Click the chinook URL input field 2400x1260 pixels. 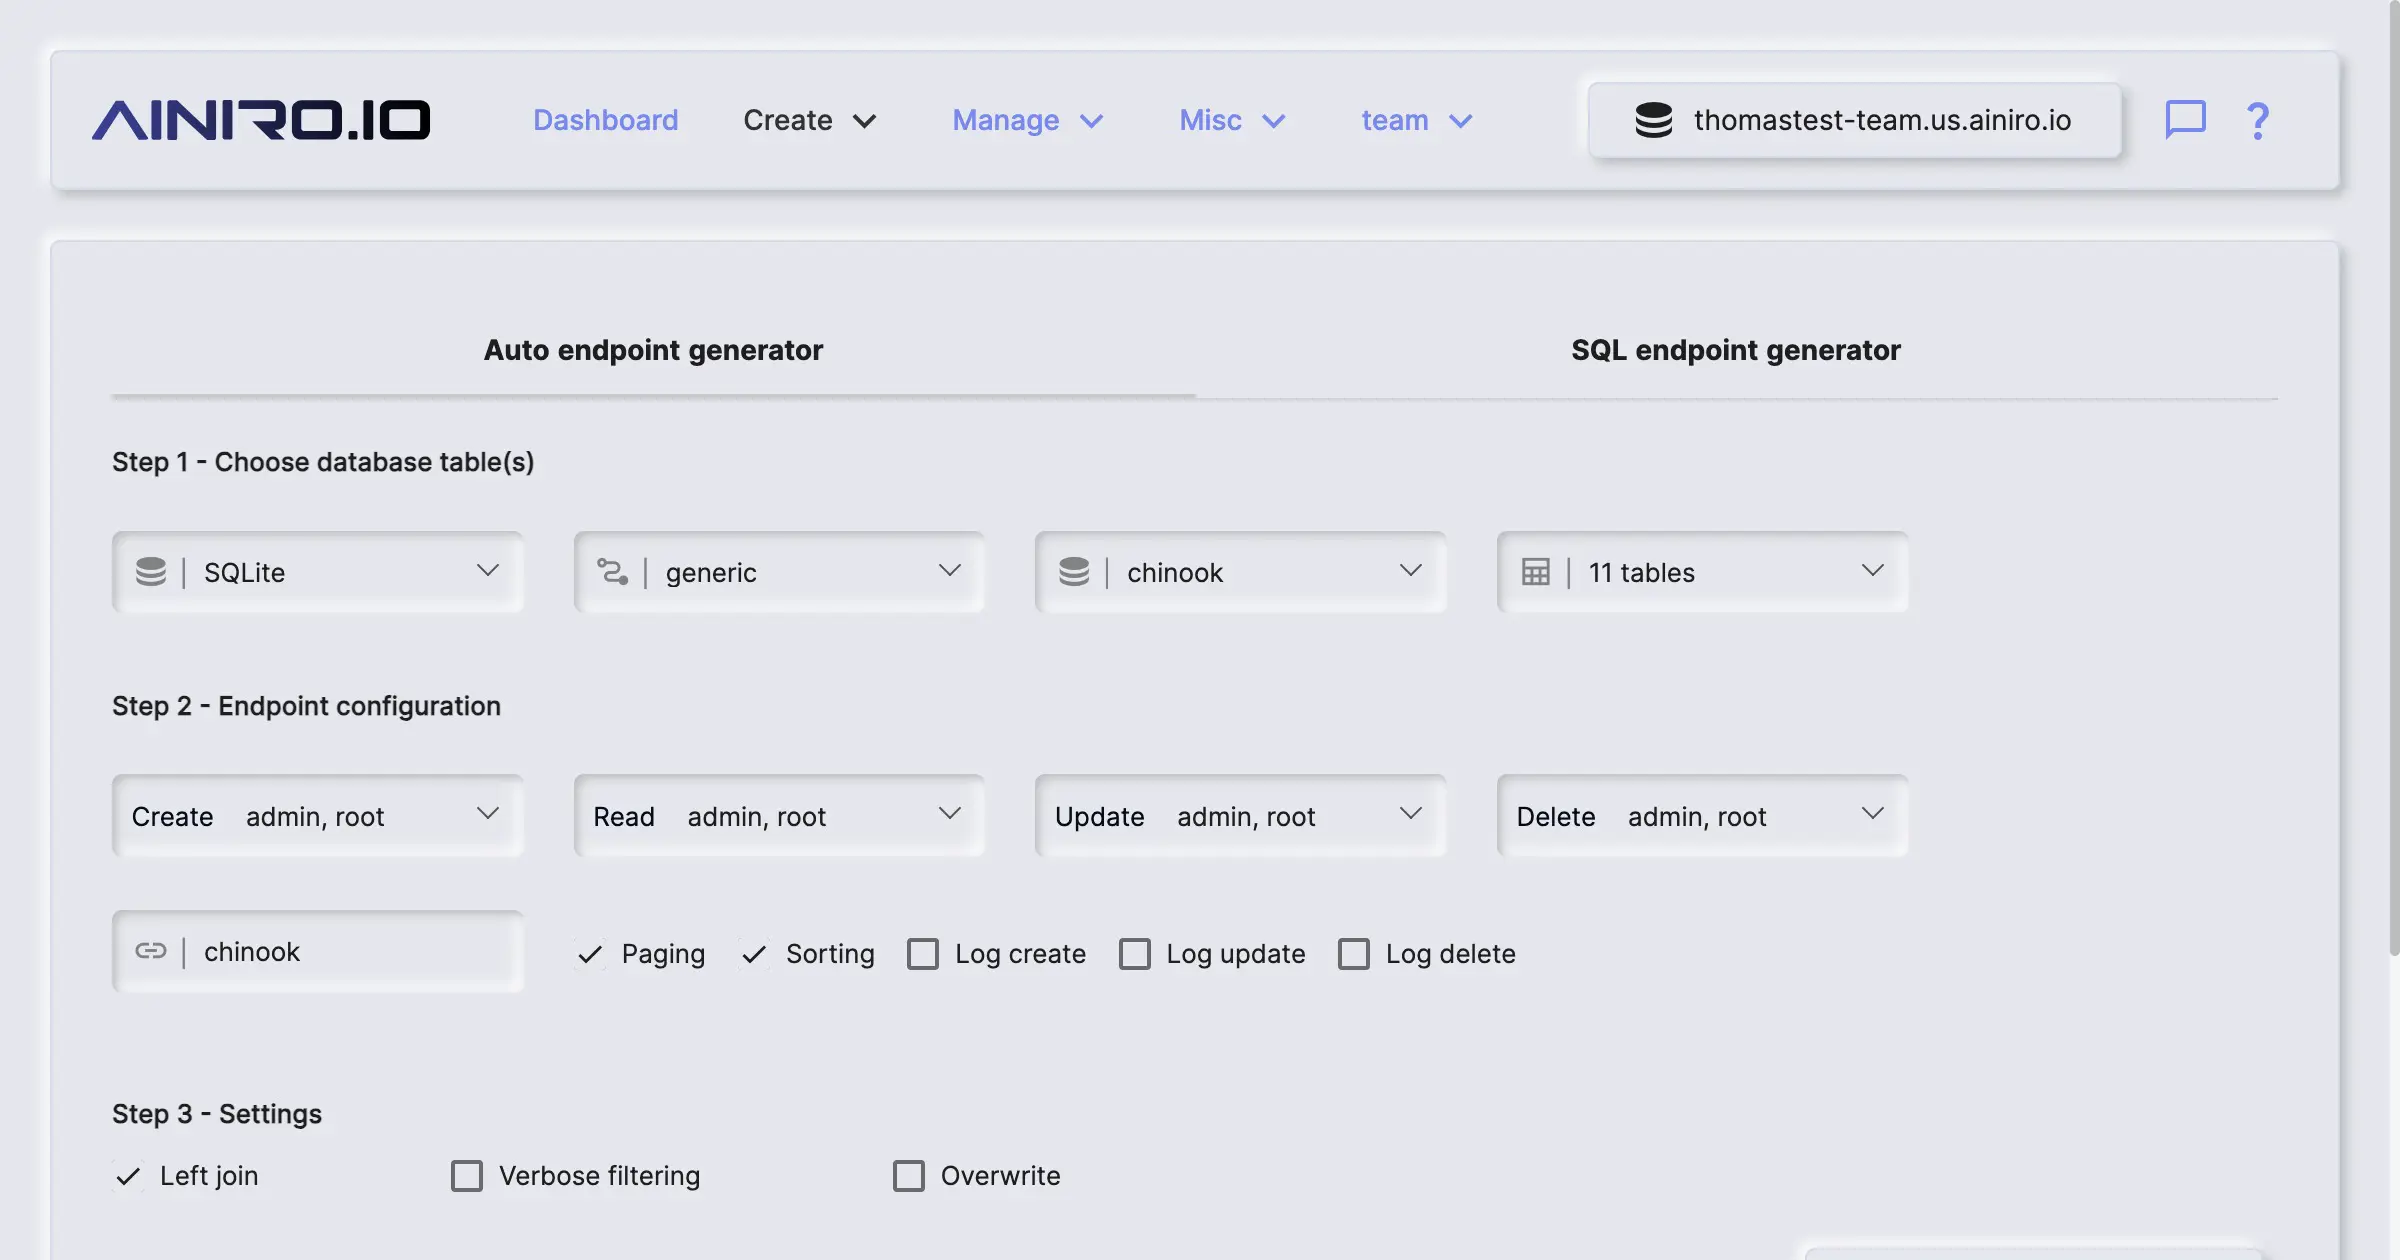(318, 951)
